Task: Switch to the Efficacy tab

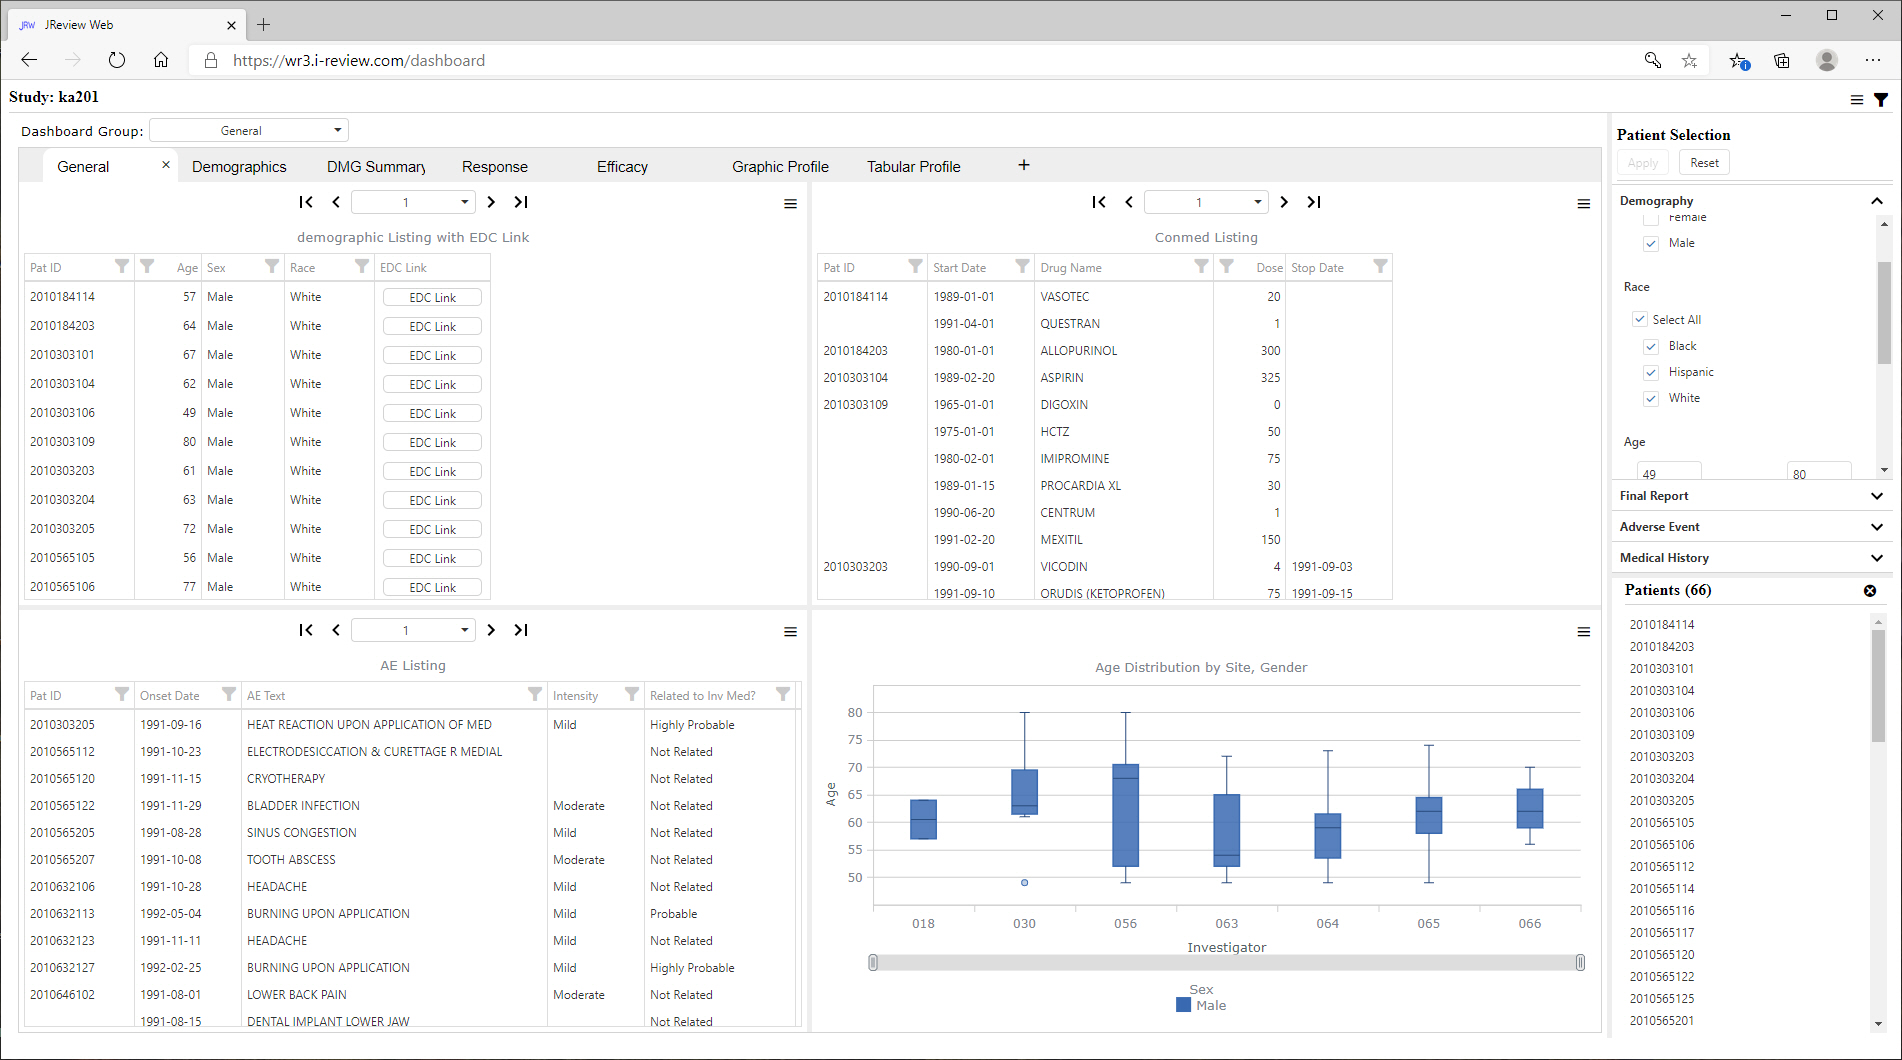Action: 622,167
